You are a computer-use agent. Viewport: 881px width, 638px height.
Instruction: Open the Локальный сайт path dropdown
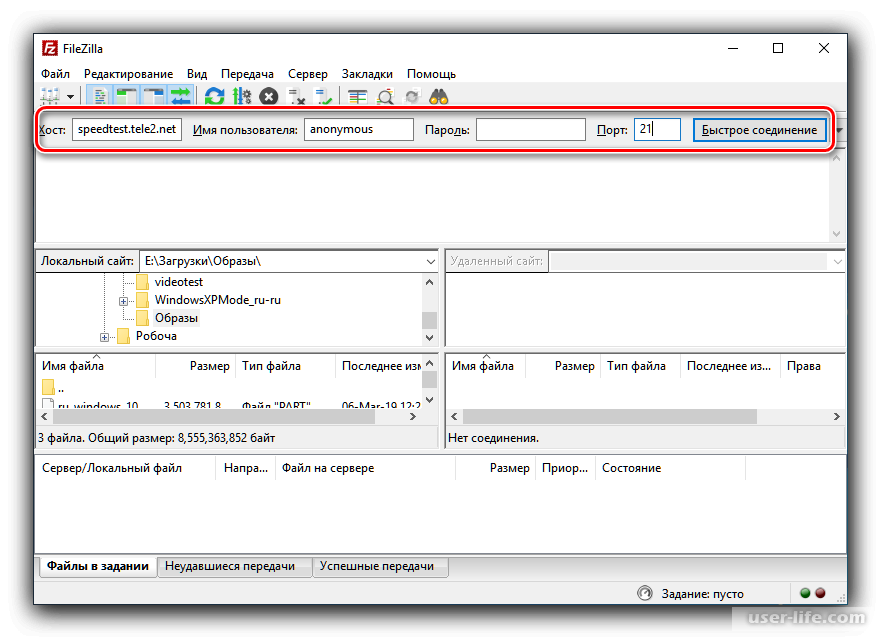click(x=430, y=261)
